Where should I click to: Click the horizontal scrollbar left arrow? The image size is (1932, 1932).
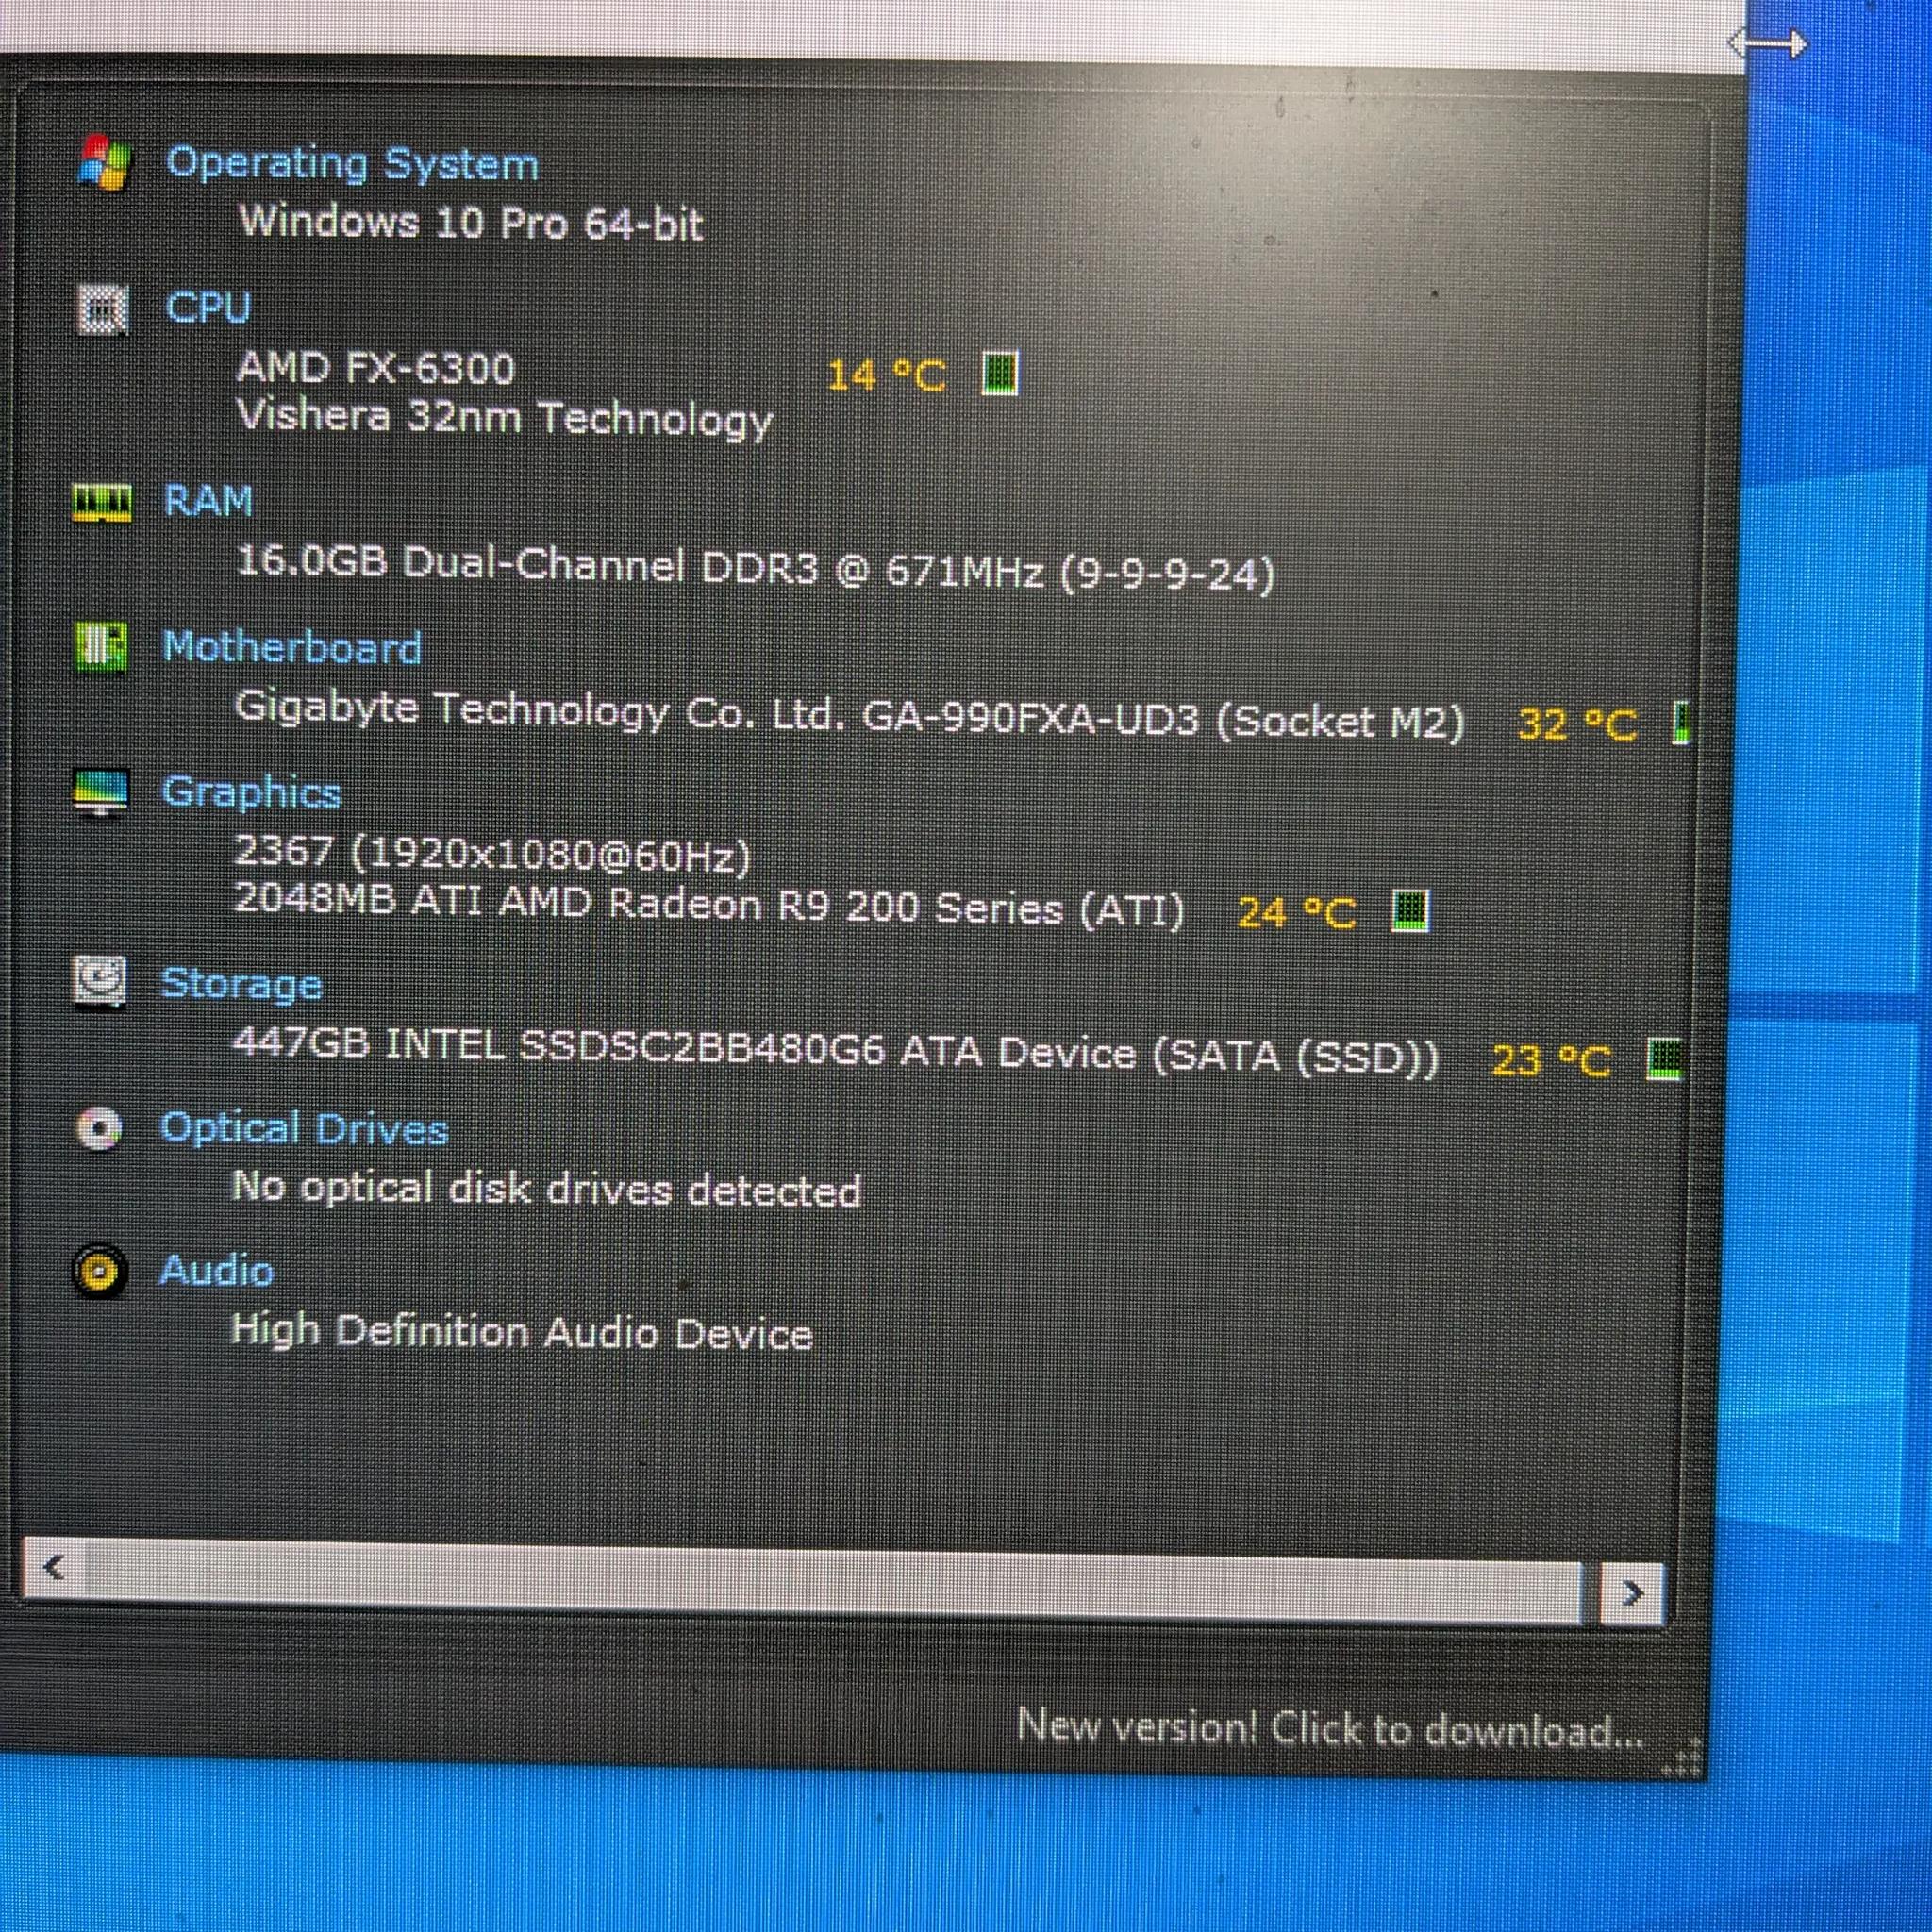pos(54,1566)
